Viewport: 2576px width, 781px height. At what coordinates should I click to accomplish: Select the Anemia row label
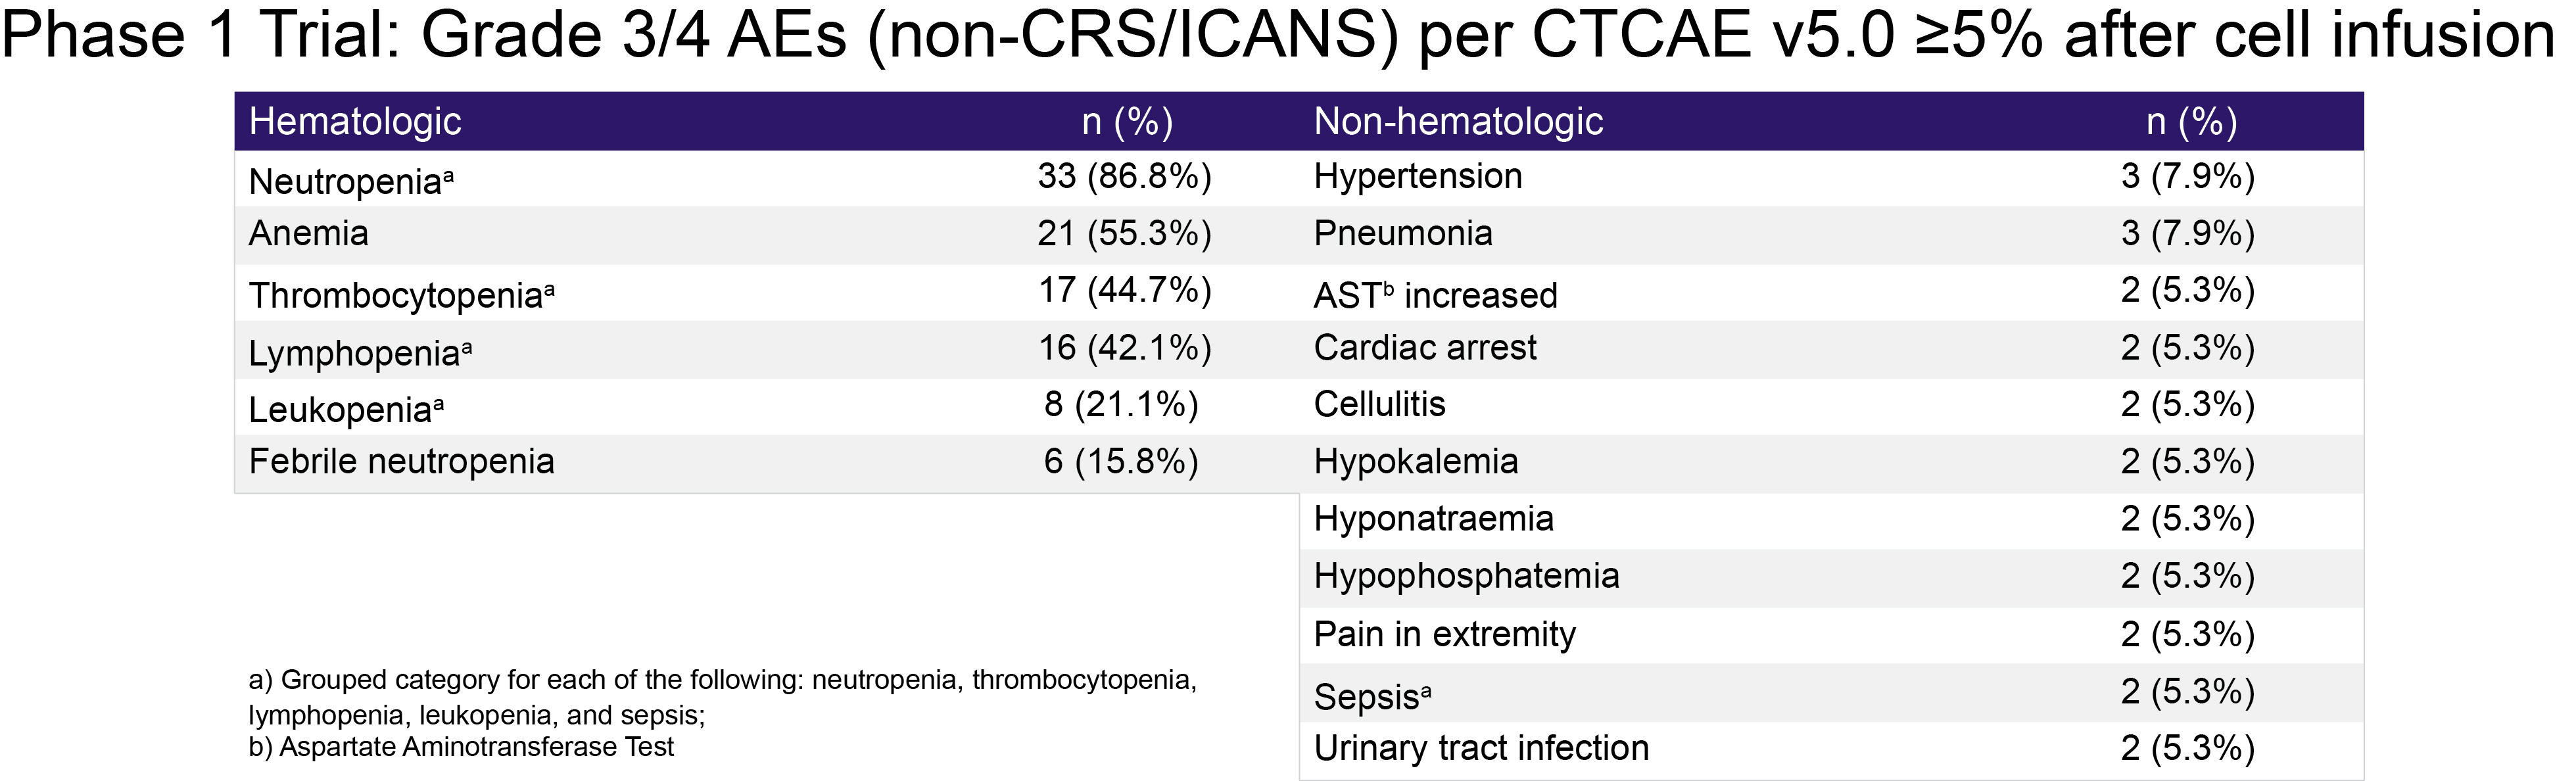(x=308, y=234)
